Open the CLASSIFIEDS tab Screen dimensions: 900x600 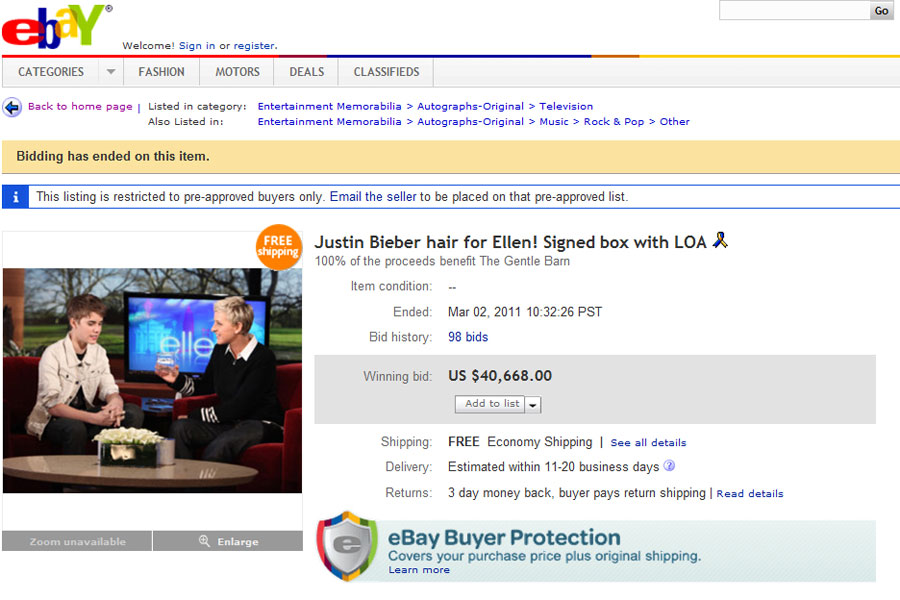click(x=386, y=72)
